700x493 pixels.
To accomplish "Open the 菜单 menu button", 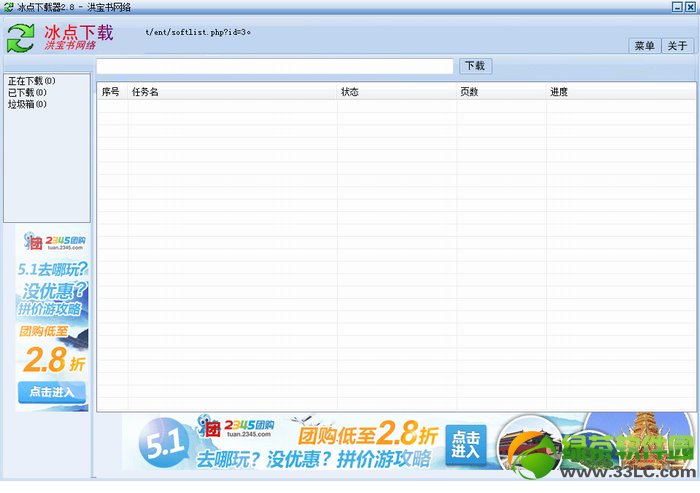I will (644, 46).
